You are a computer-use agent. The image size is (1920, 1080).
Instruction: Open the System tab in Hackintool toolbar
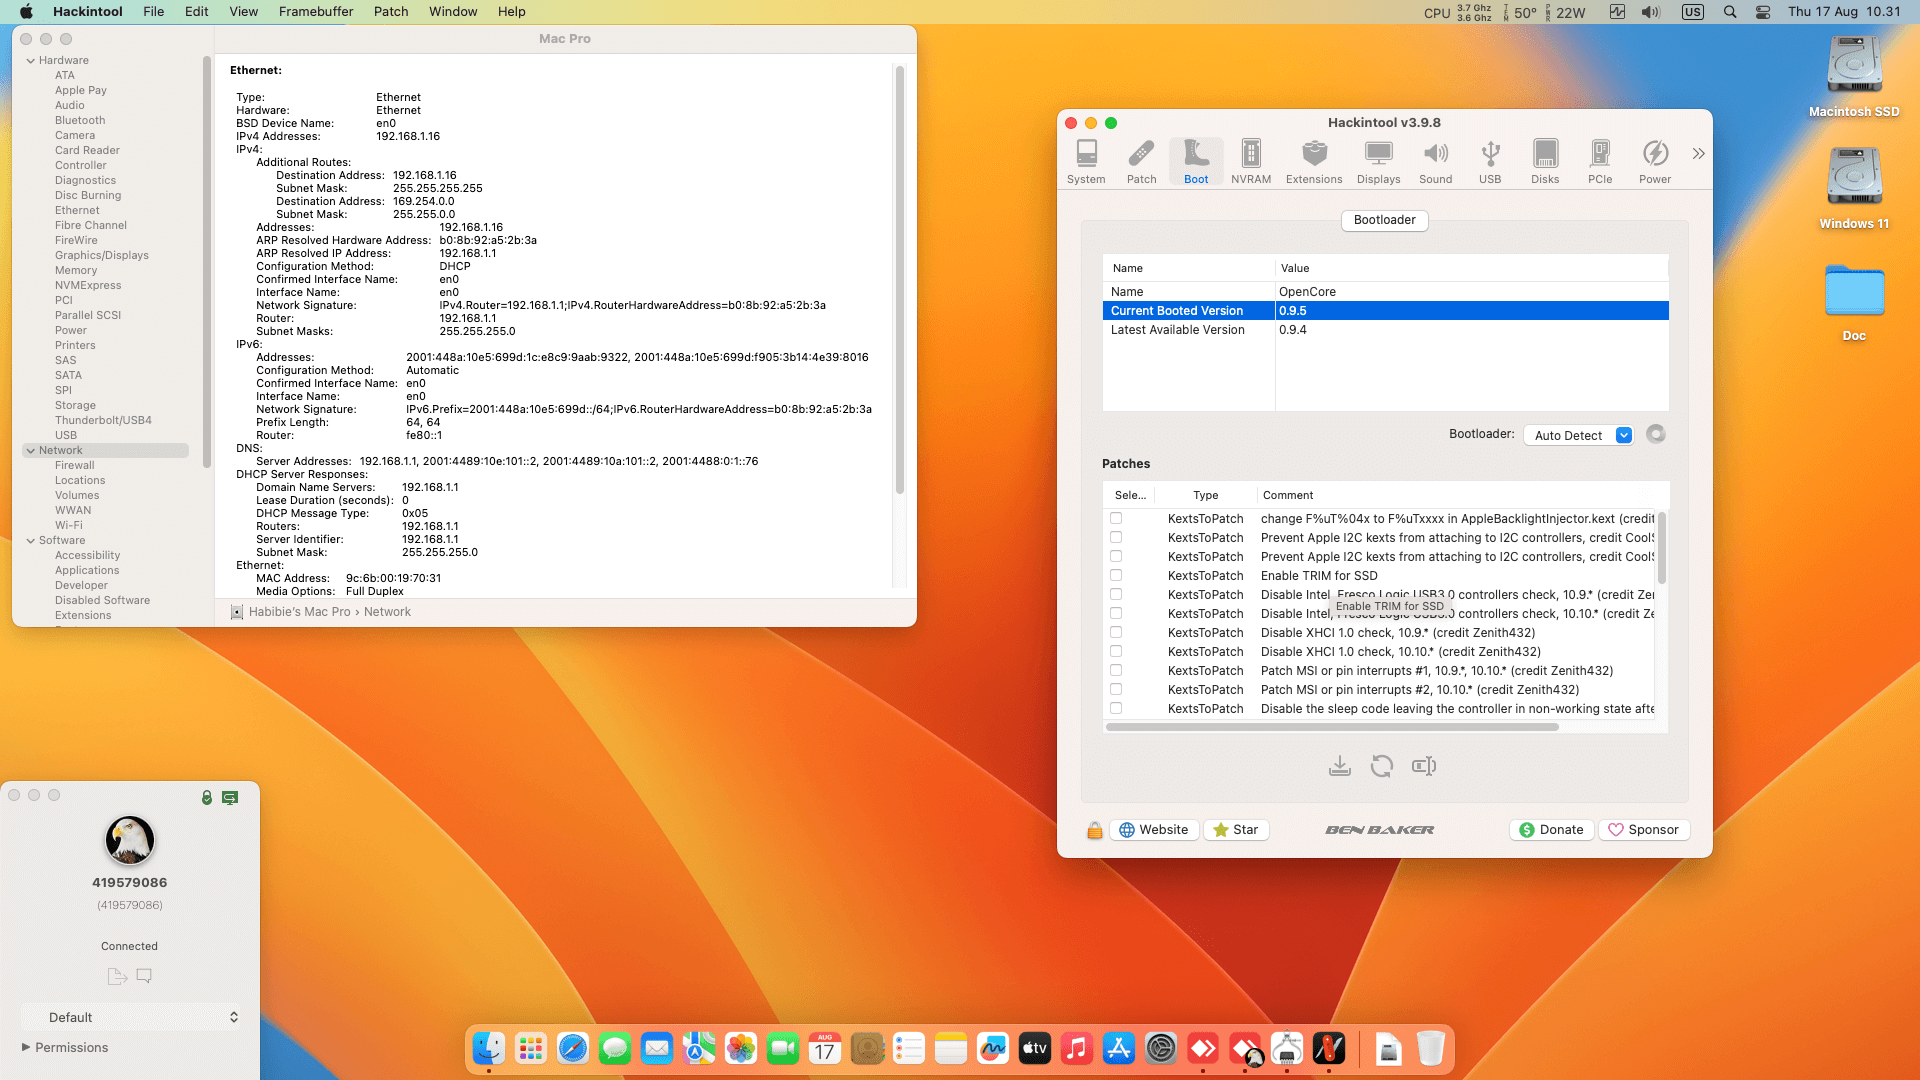click(x=1086, y=162)
